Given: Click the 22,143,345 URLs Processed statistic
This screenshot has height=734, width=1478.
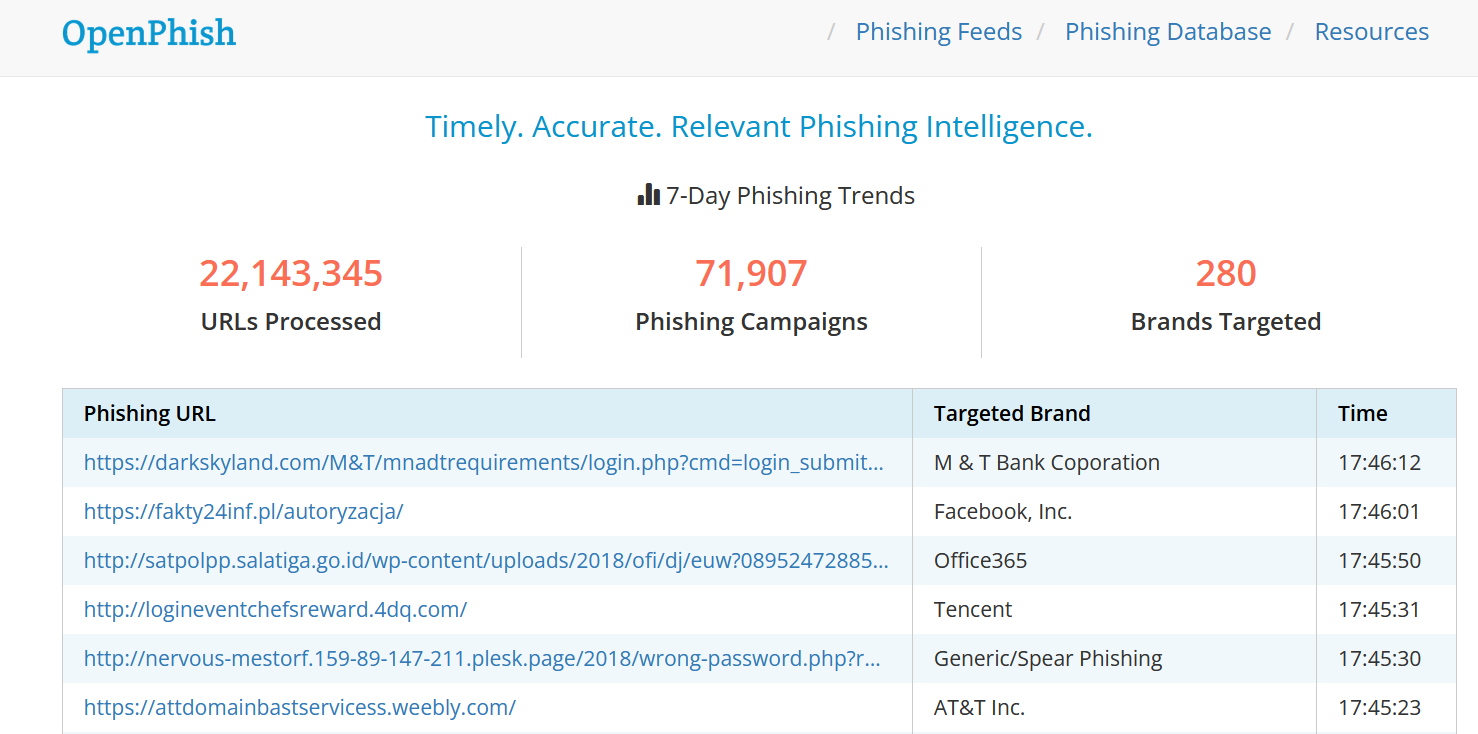Looking at the screenshot, I should 291,273.
